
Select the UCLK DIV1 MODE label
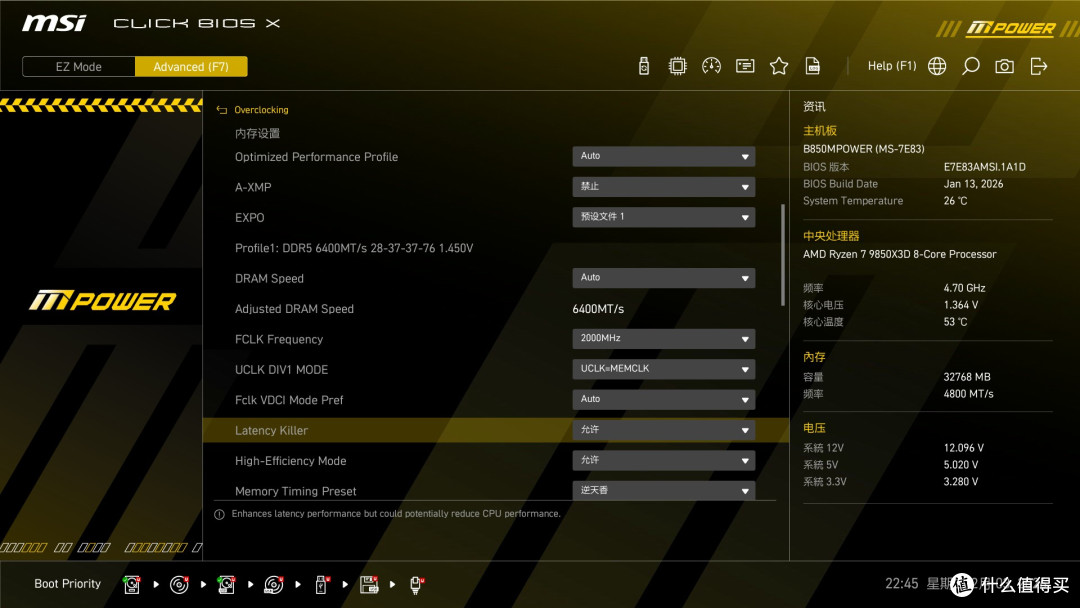tap(281, 370)
